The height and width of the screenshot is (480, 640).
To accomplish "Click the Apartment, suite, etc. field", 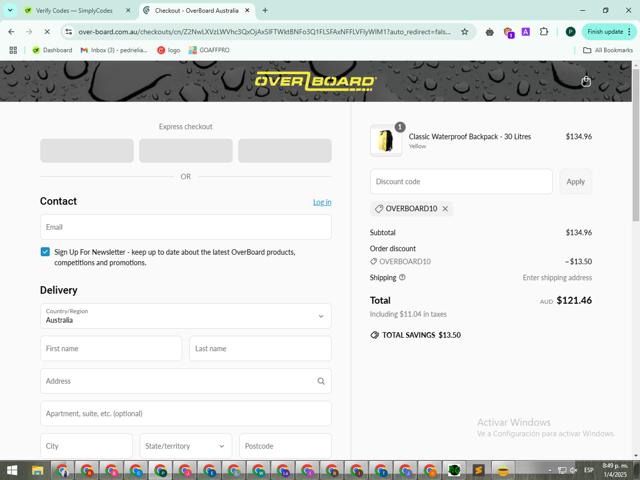I will (x=186, y=413).
